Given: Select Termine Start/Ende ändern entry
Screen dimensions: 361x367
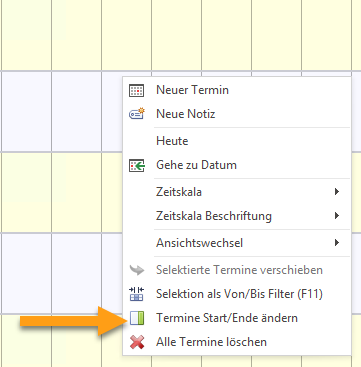Looking at the screenshot, I should (237, 318).
